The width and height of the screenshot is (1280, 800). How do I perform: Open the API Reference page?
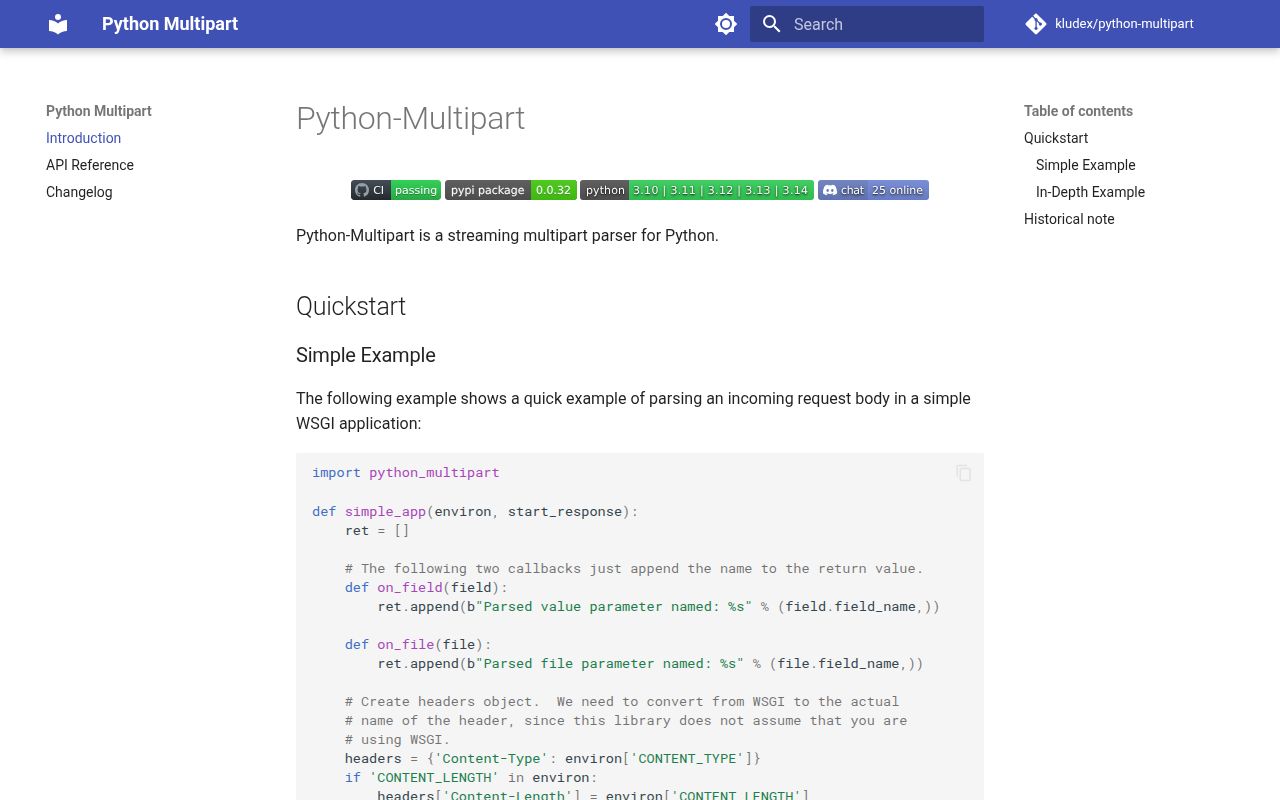[x=90, y=165]
